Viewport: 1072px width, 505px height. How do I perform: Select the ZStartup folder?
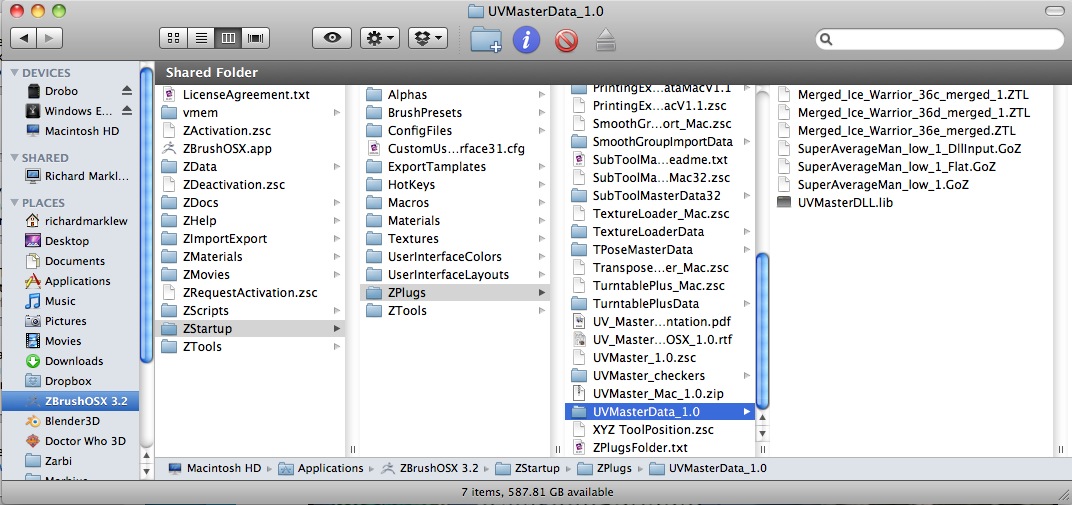(250, 329)
